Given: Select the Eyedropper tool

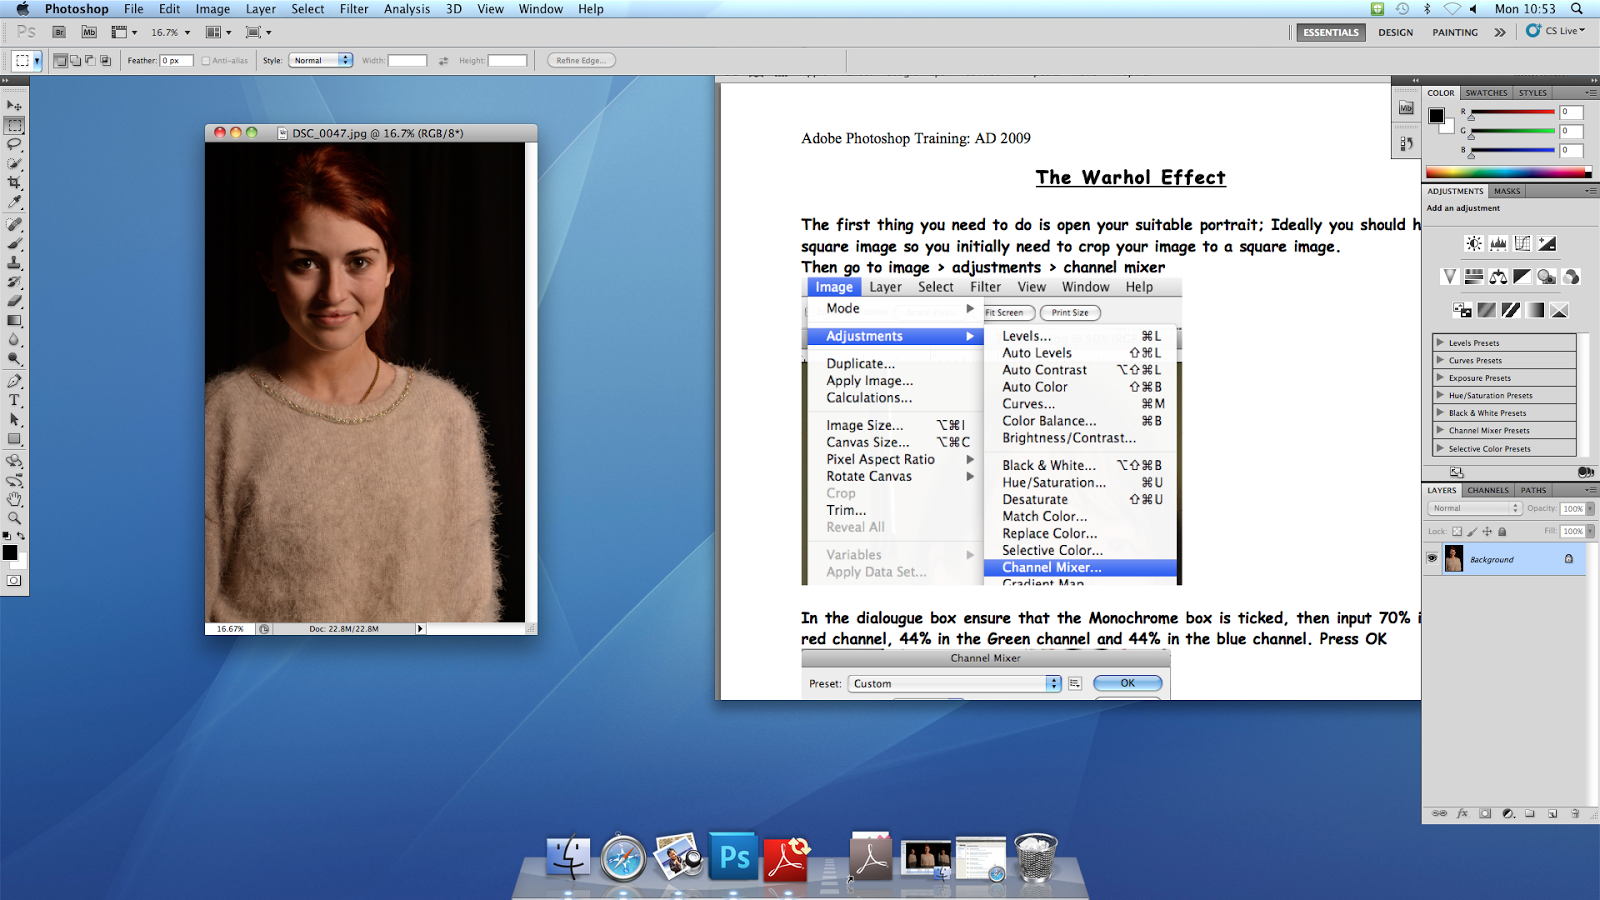Looking at the screenshot, I should point(14,202).
